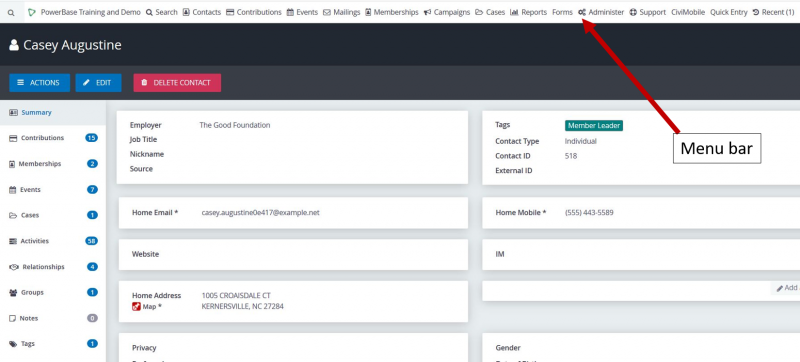Image resolution: width=800 pixels, height=362 pixels.
Task: Open the Events menu in top bar
Action: [x=302, y=12]
